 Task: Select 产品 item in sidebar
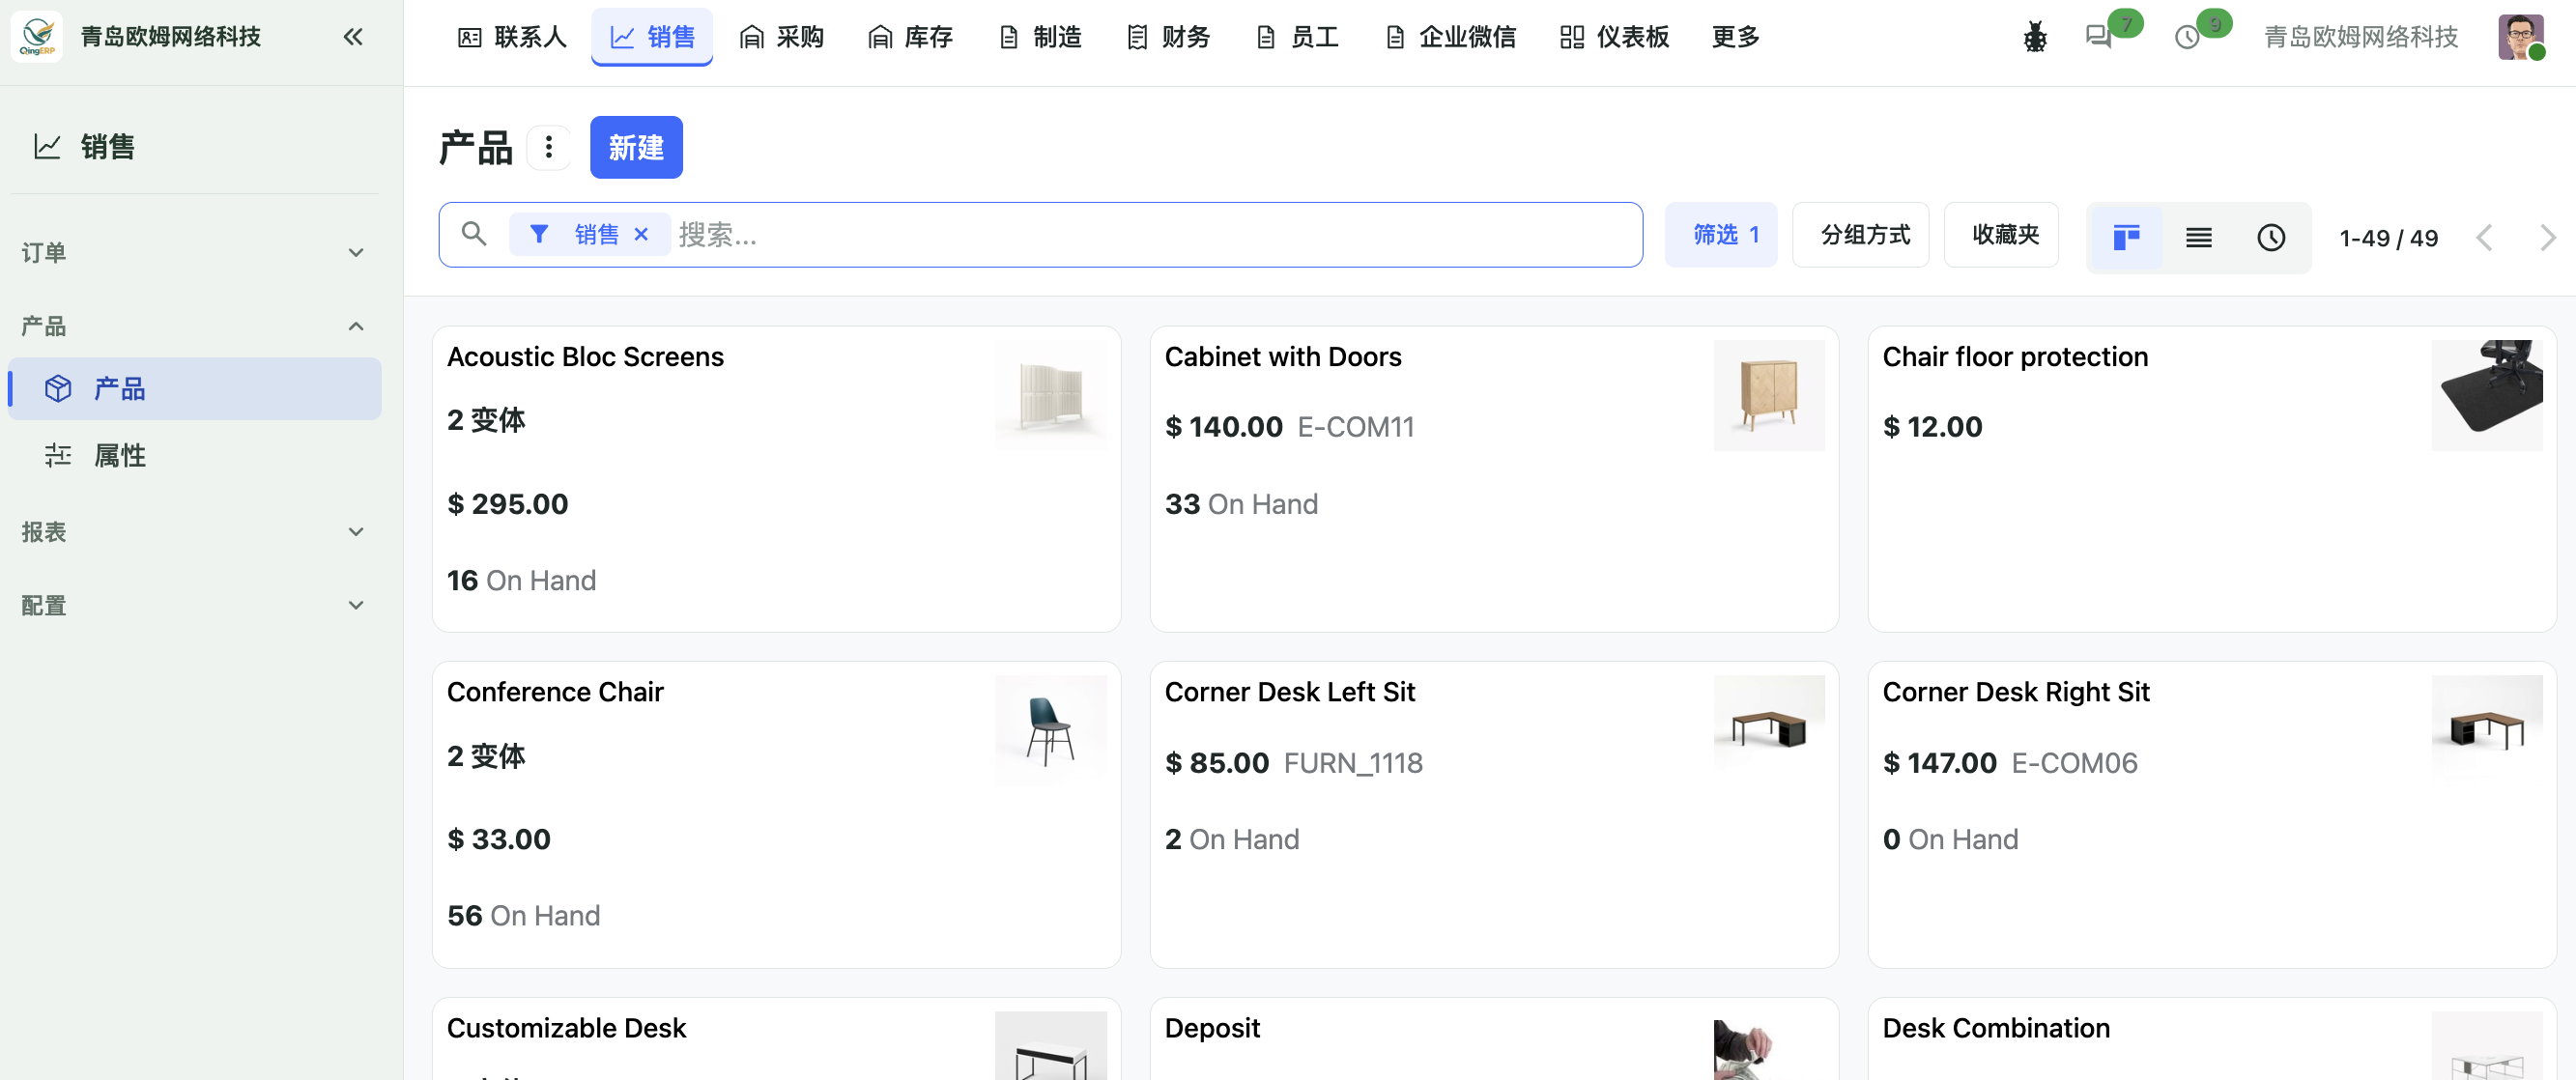[x=194, y=388]
